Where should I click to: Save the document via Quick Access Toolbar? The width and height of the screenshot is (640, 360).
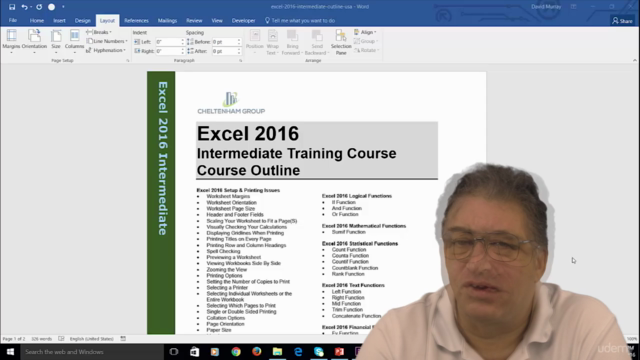tap(12, 7)
